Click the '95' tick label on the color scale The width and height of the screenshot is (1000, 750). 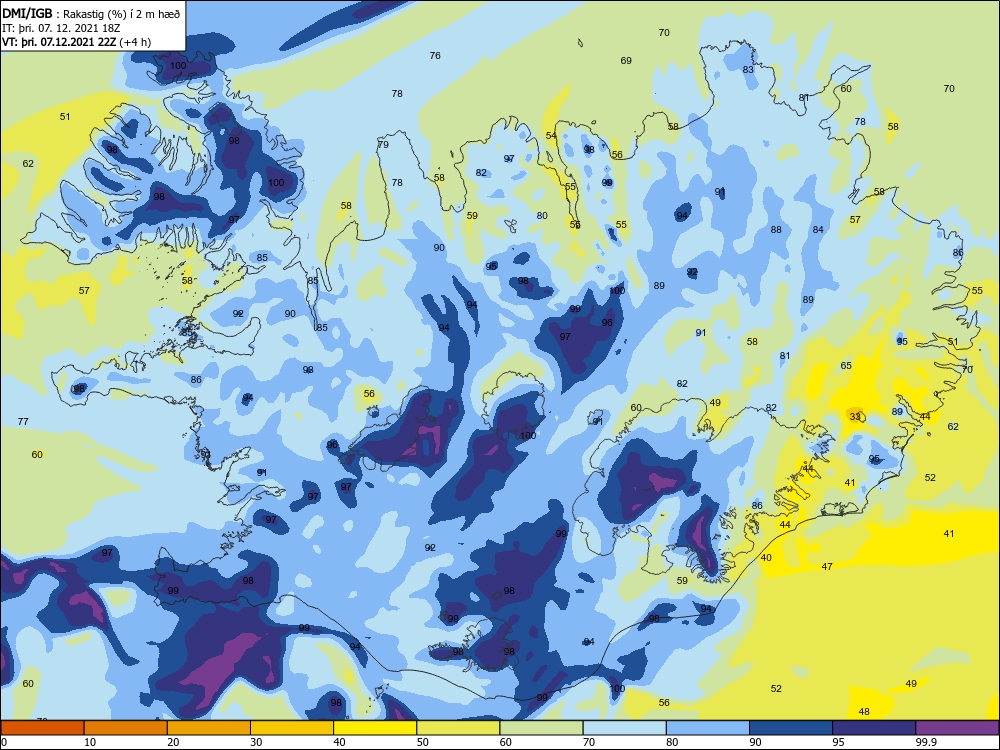point(838,742)
